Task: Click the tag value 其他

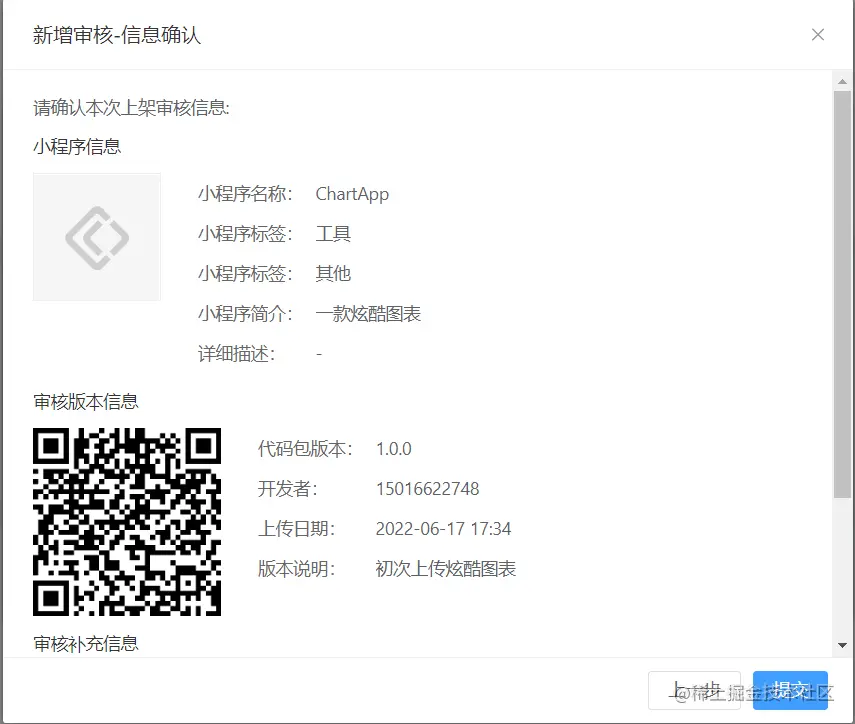Action: click(333, 274)
